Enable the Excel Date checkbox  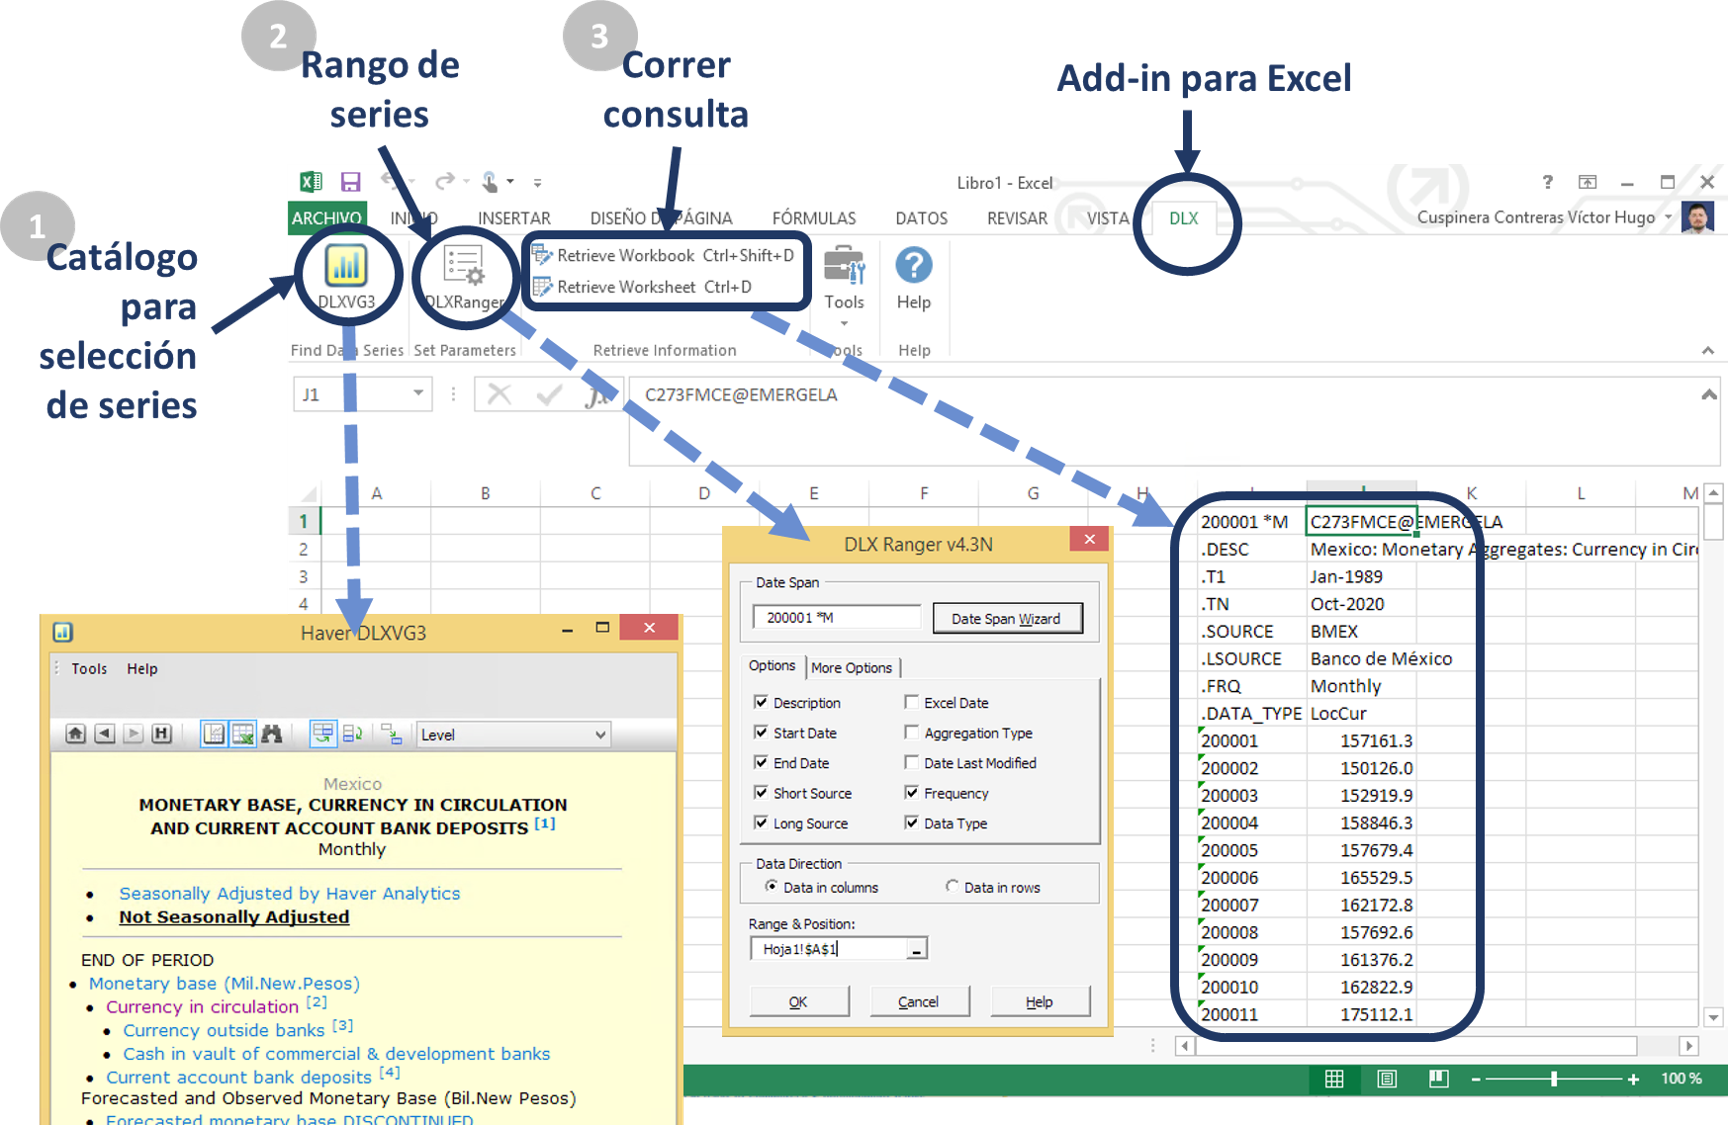(911, 703)
